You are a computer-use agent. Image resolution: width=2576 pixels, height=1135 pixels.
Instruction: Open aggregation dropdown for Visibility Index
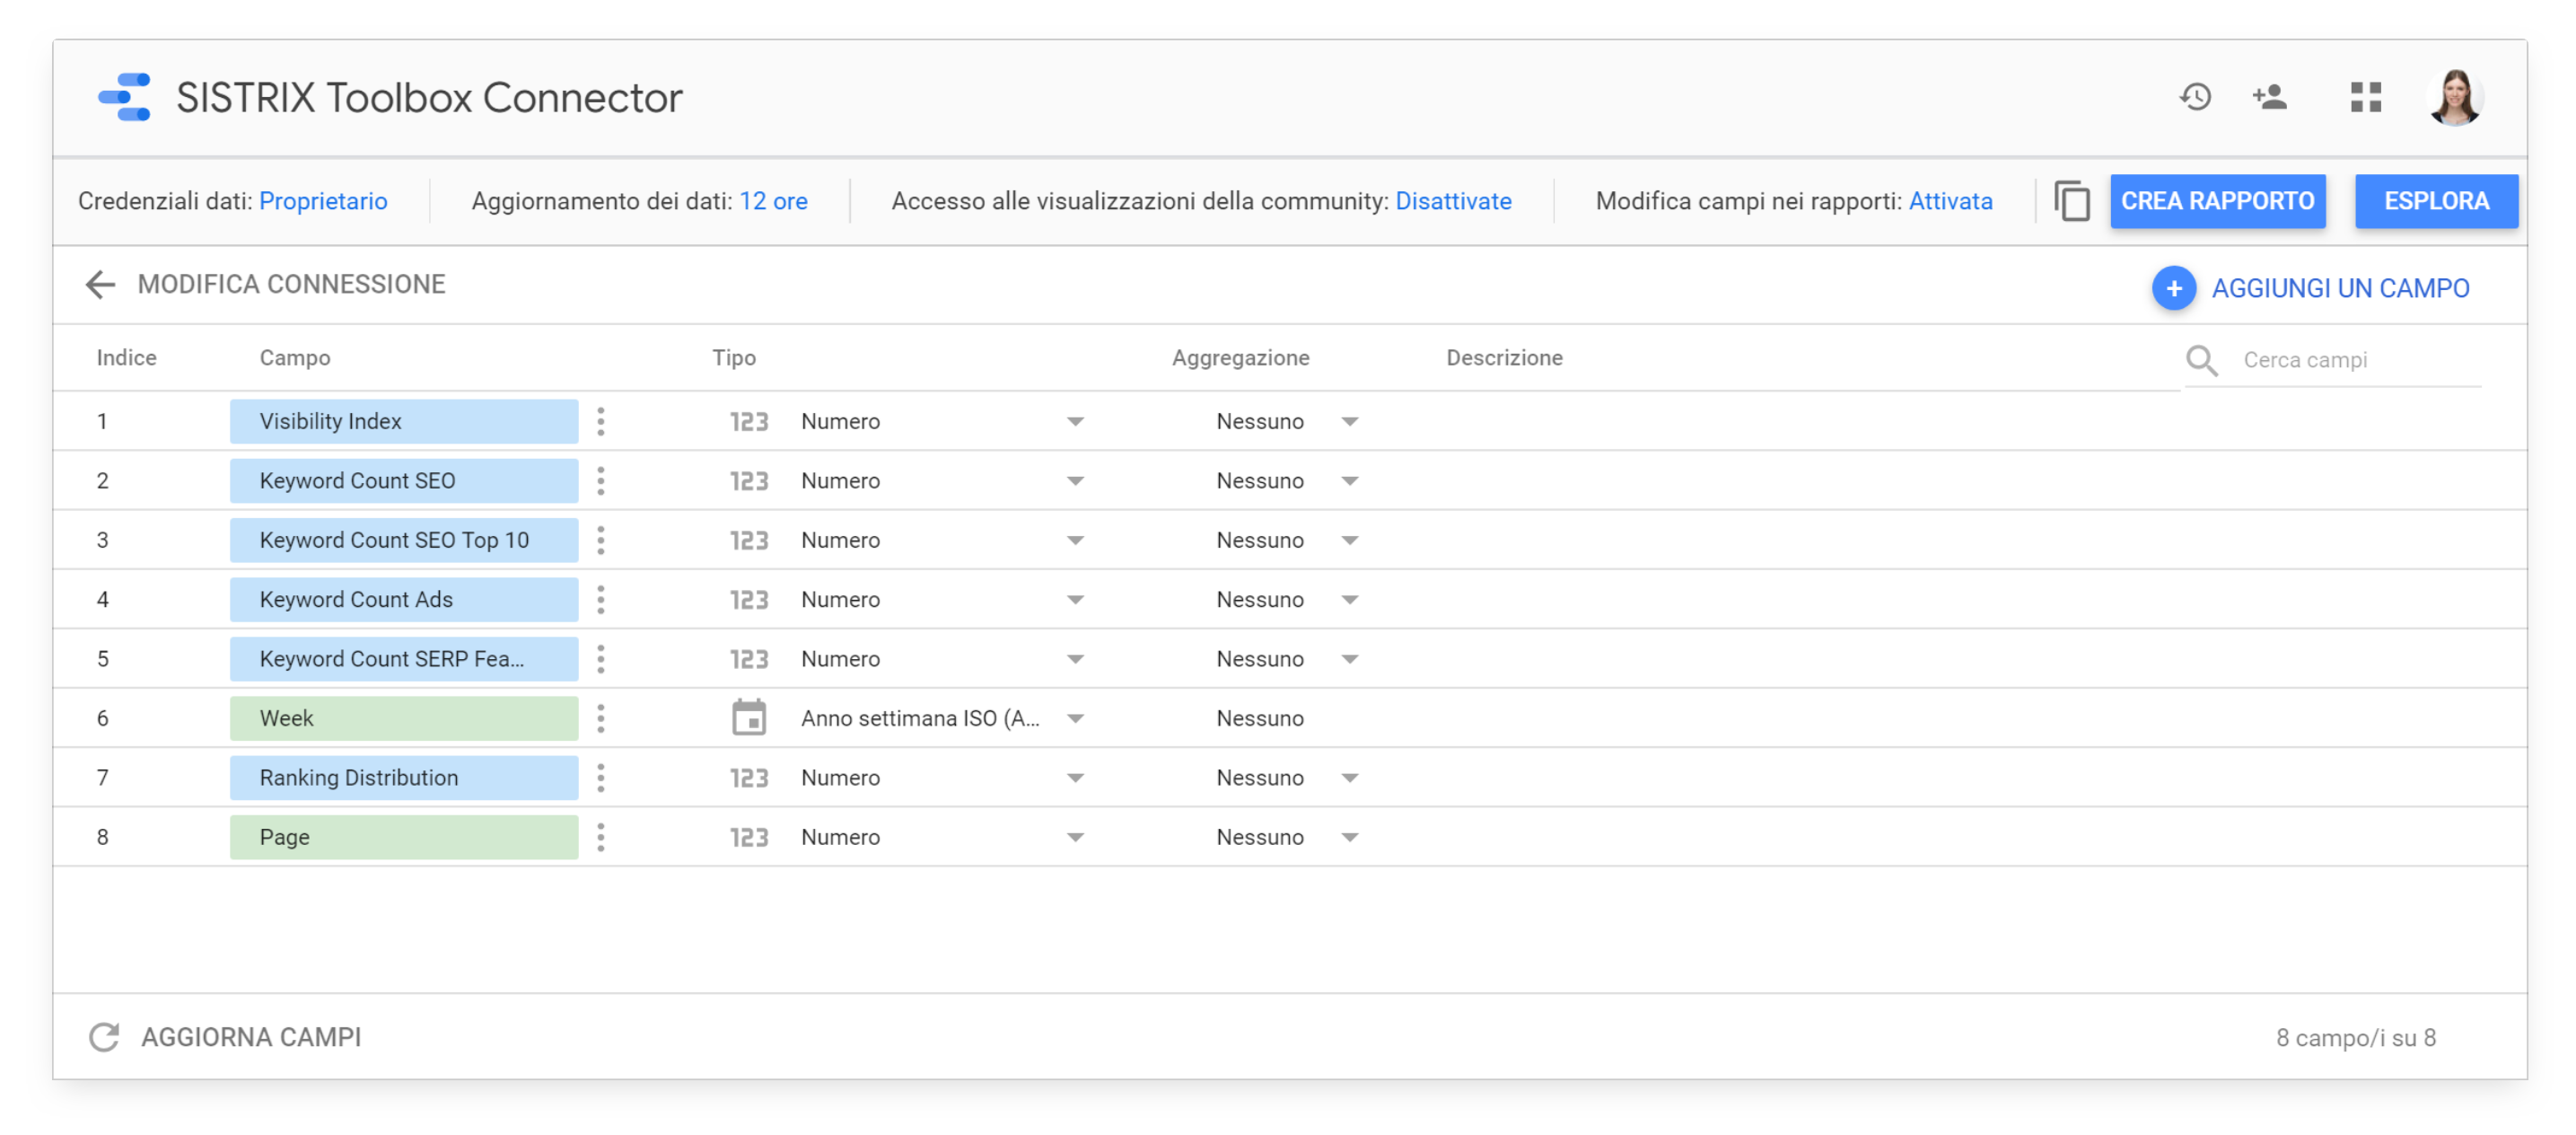(1349, 421)
